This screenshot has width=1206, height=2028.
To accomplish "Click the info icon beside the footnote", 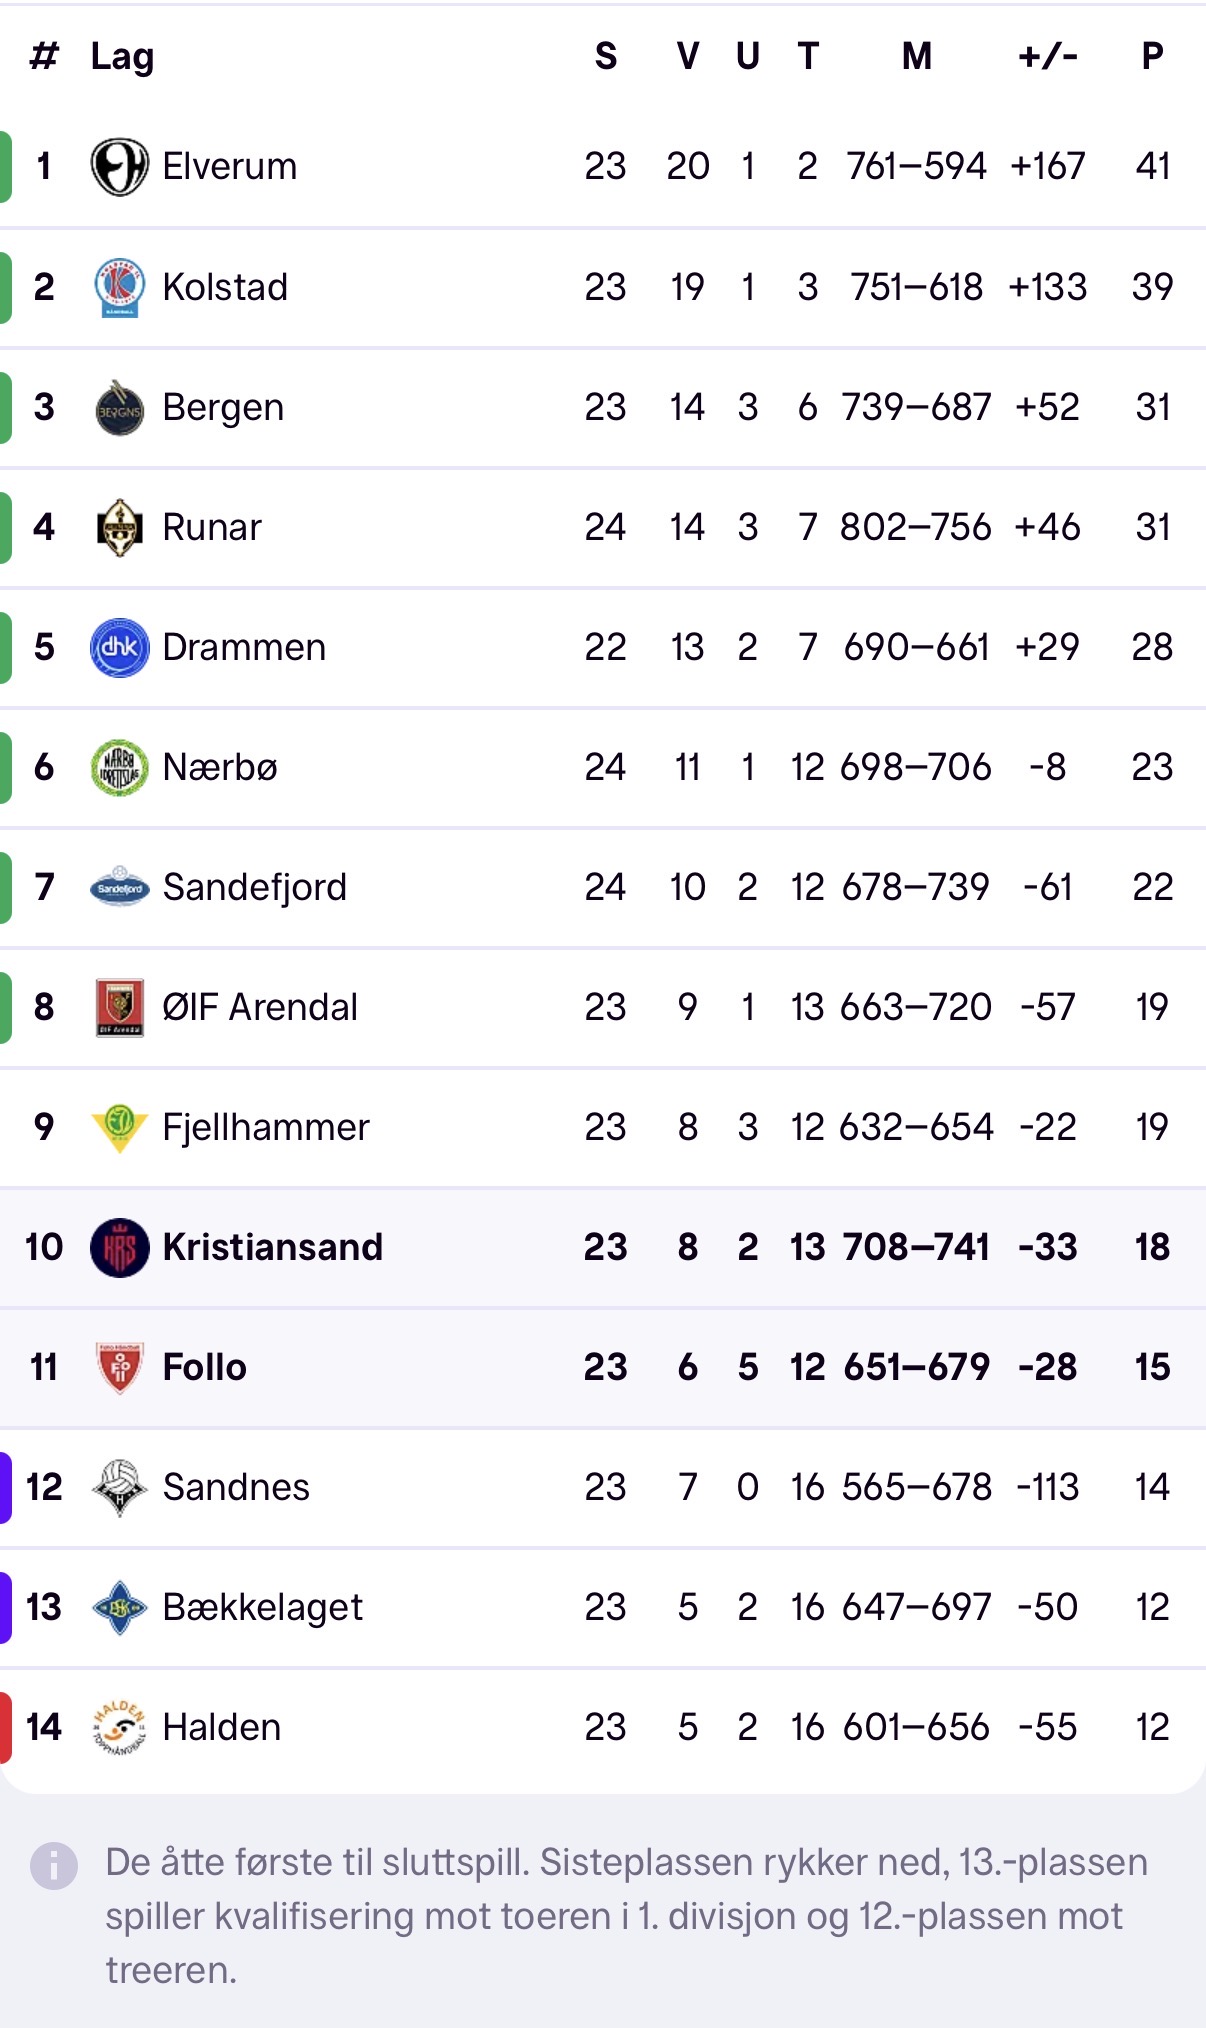I will pyautogui.click(x=53, y=1865).
